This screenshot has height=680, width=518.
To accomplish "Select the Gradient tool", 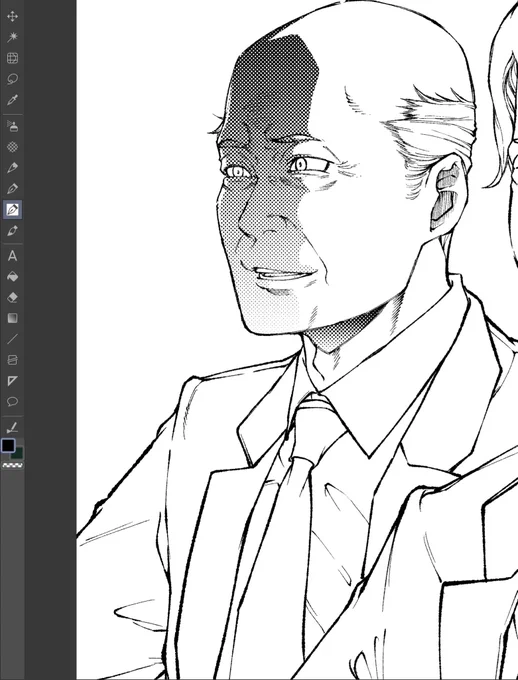I will coord(12,318).
